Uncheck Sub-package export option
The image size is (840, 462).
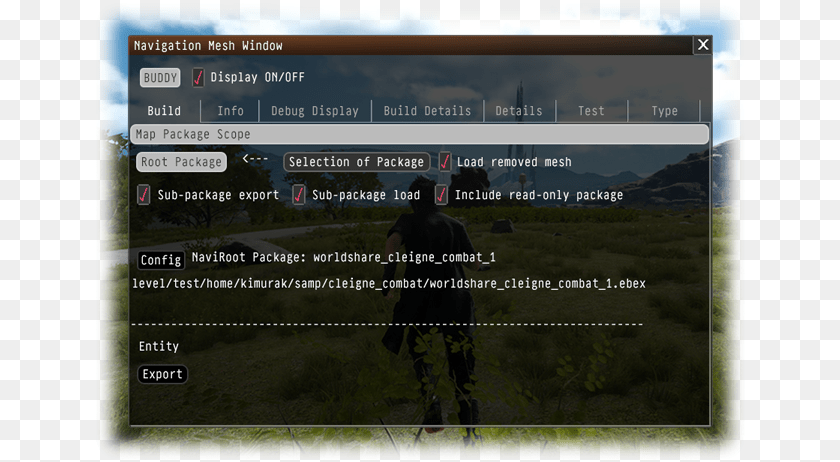144,195
